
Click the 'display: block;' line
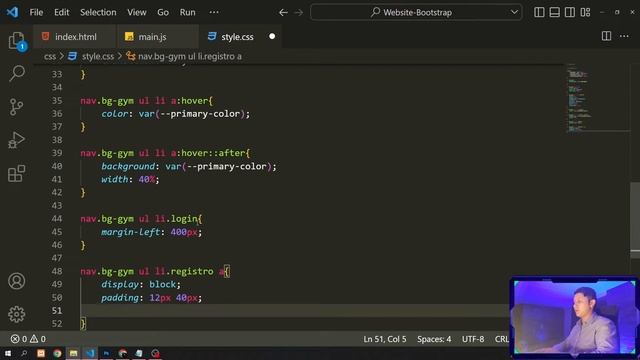point(141,284)
